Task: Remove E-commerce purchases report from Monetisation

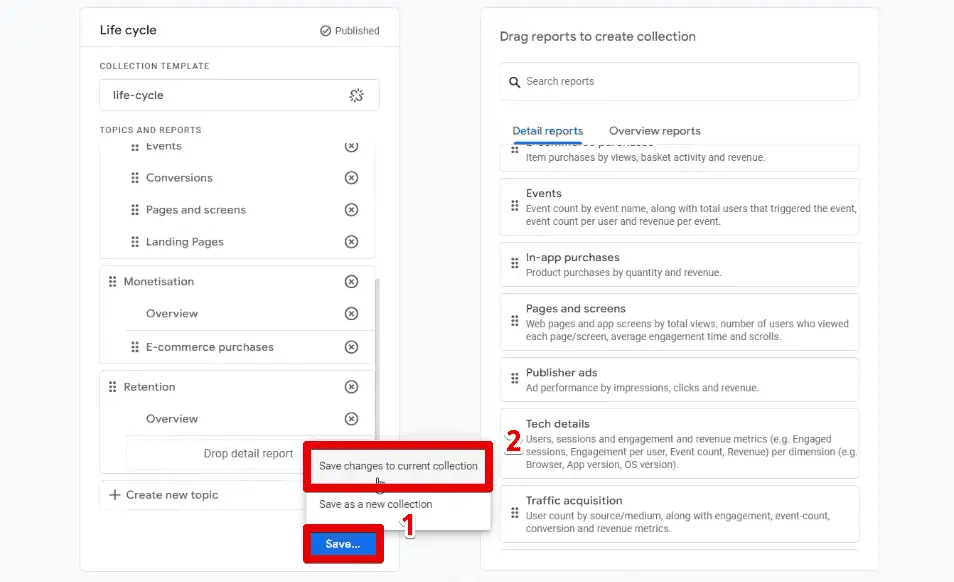Action: 351,347
